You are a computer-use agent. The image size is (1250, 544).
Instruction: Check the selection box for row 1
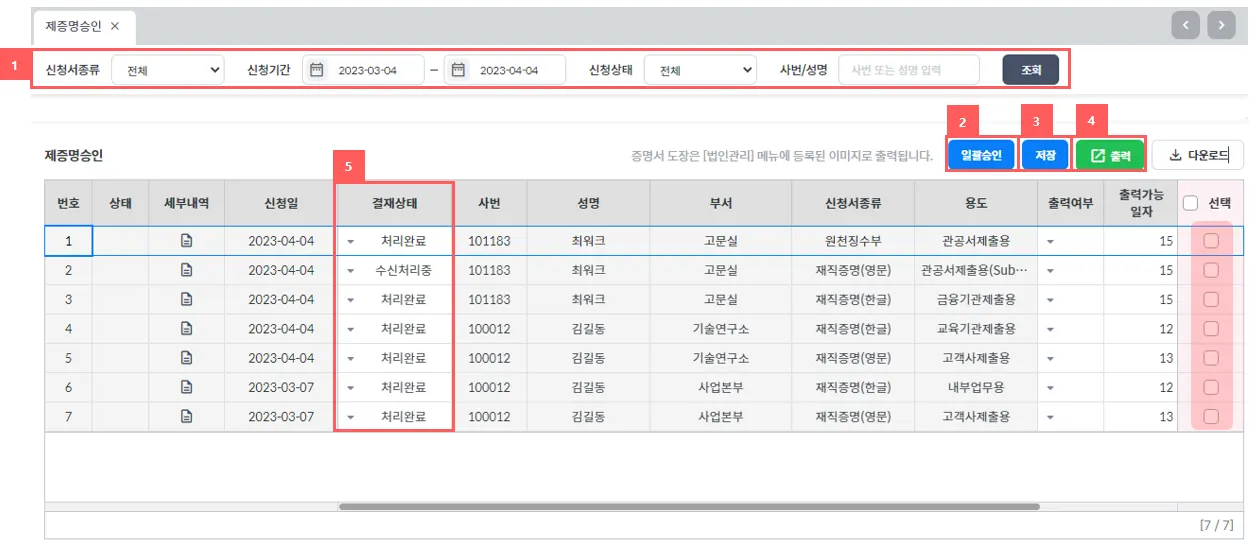coord(1211,241)
